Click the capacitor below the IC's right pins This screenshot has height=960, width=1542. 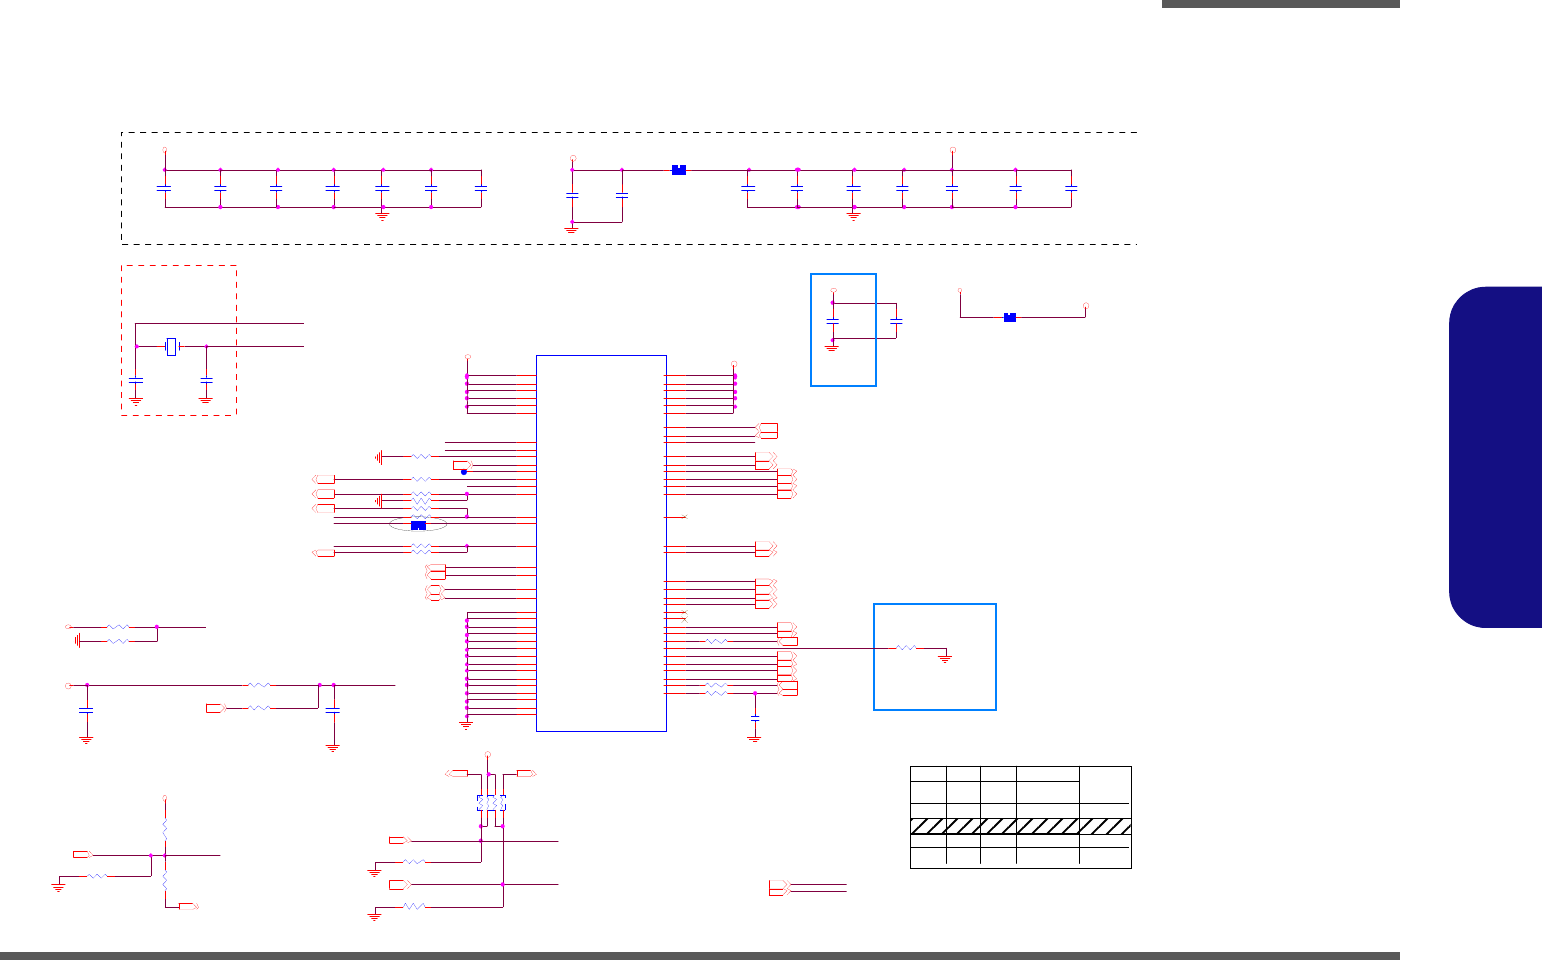(755, 718)
